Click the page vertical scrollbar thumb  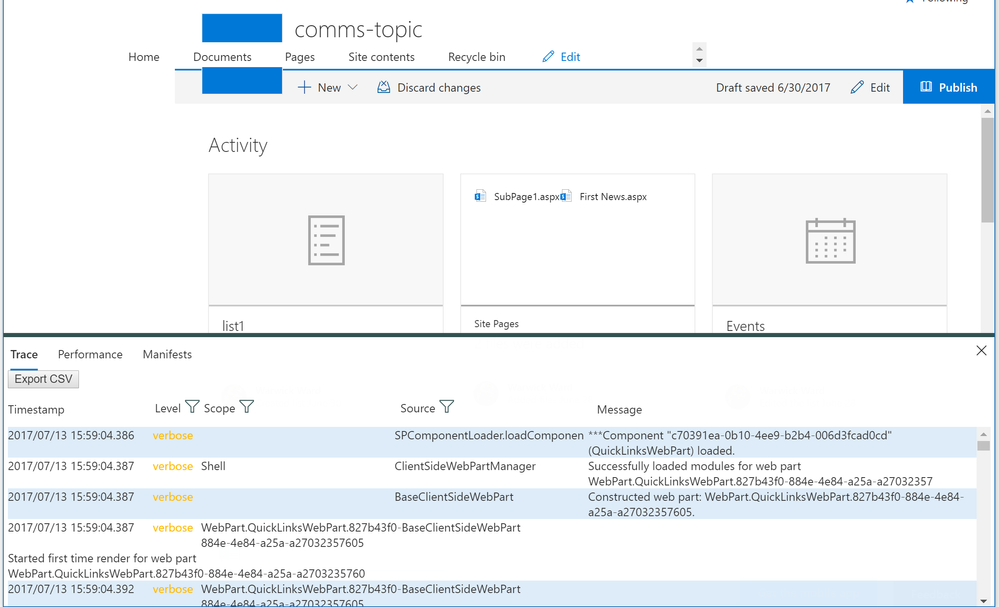tap(987, 169)
